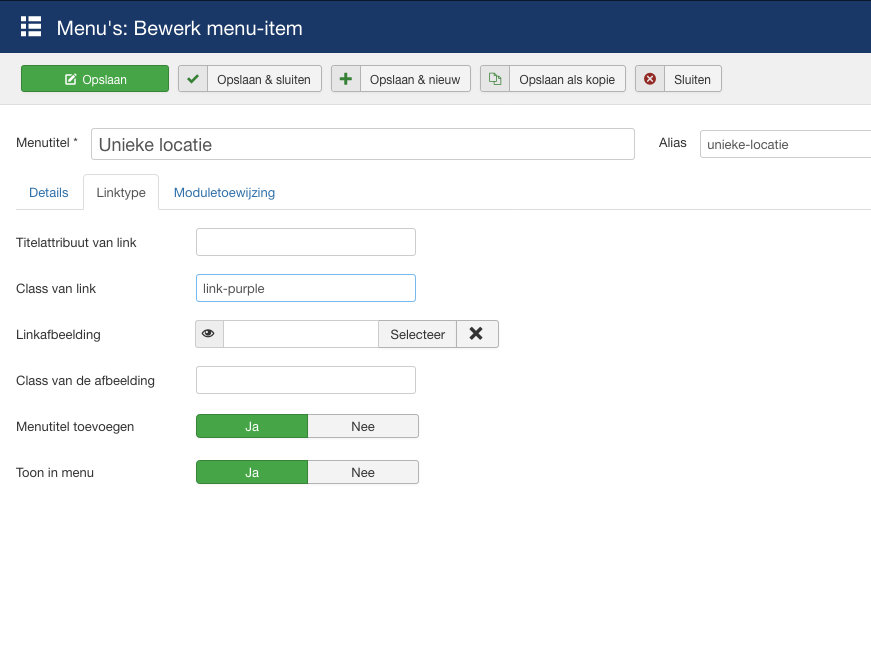Click the menu list icon in header

(x=31, y=27)
